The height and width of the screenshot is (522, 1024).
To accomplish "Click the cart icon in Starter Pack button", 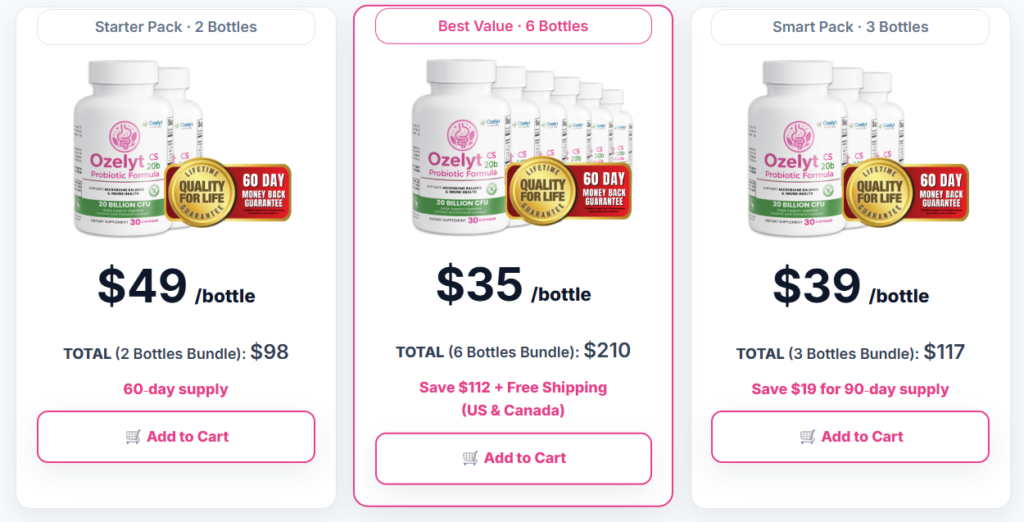I will (x=133, y=437).
